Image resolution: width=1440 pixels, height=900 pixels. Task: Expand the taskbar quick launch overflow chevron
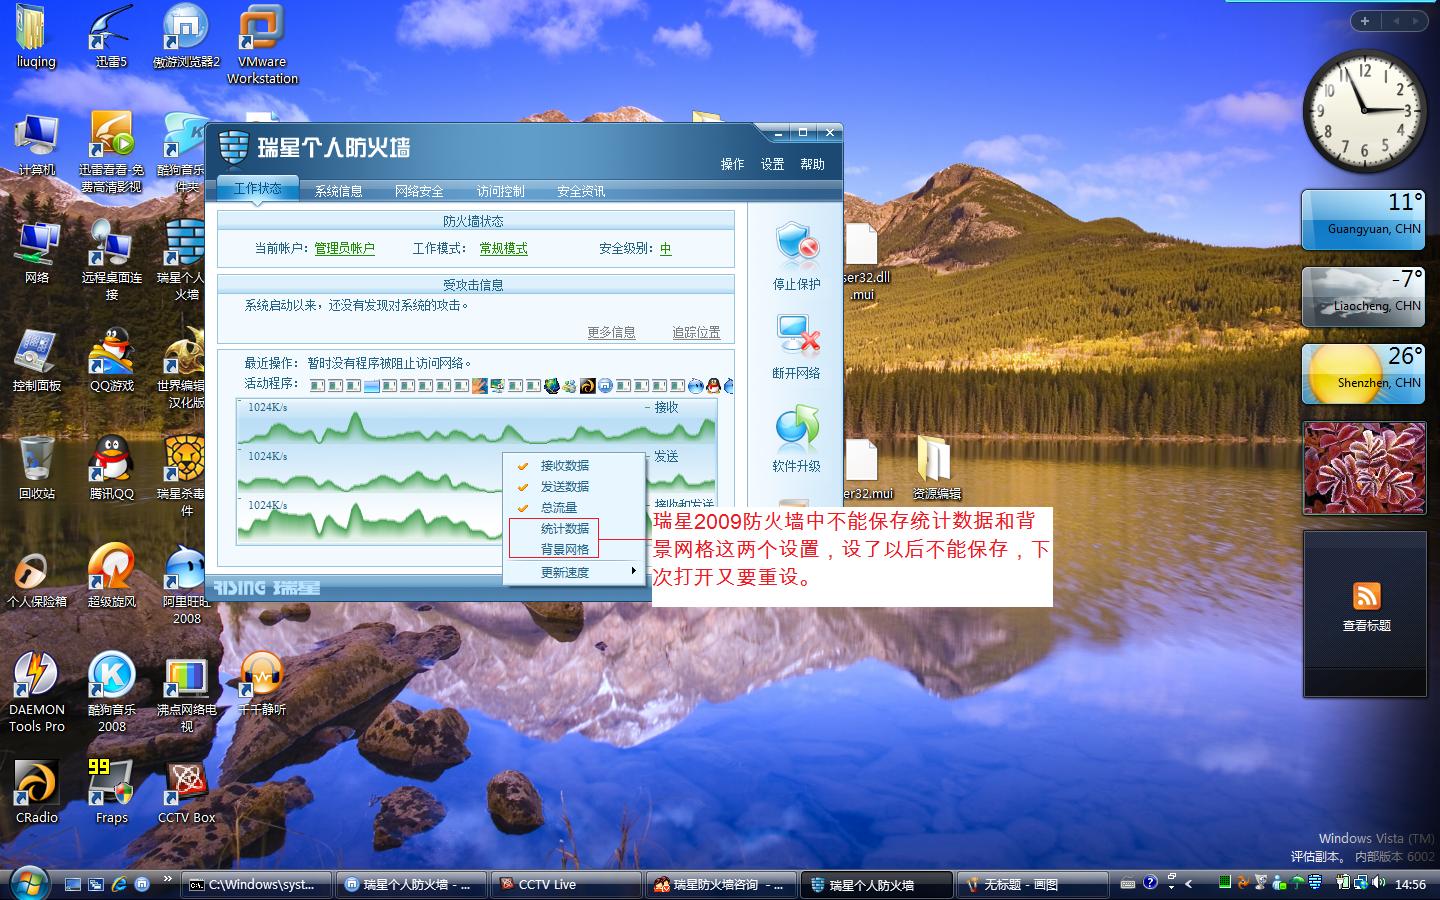point(167,880)
